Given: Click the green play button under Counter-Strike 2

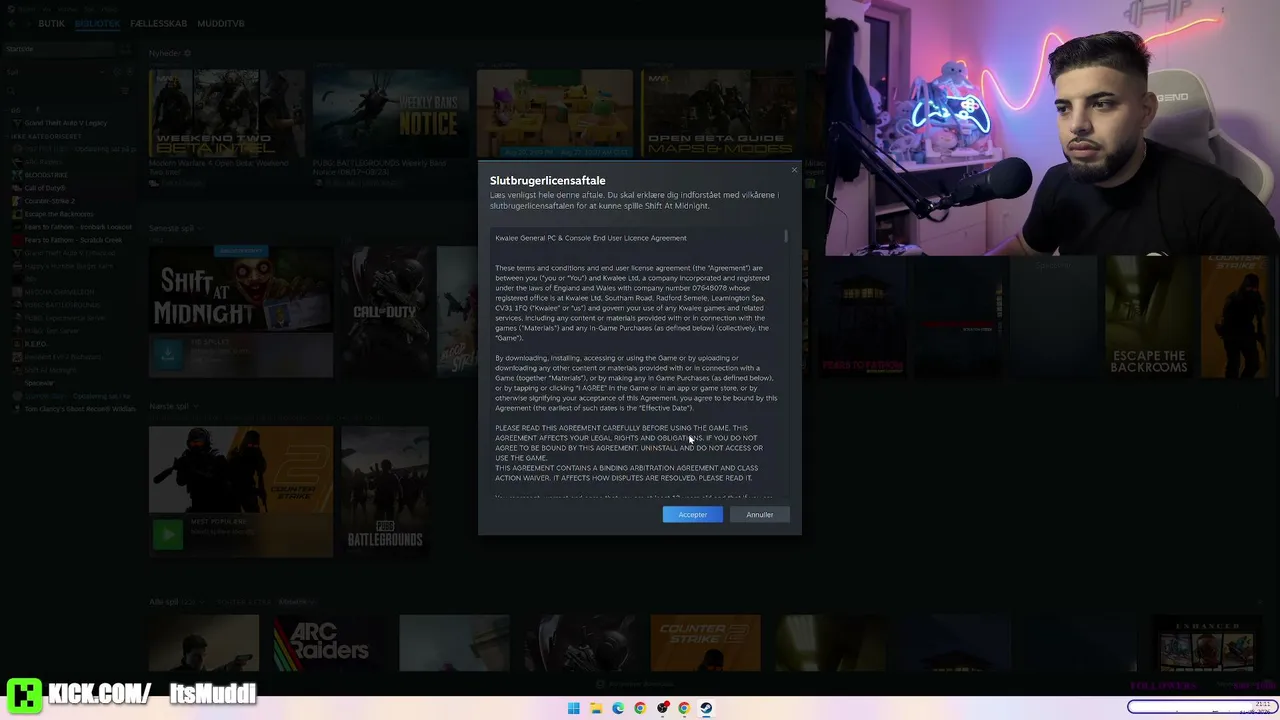Looking at the screenshot, I should (168, 535).
